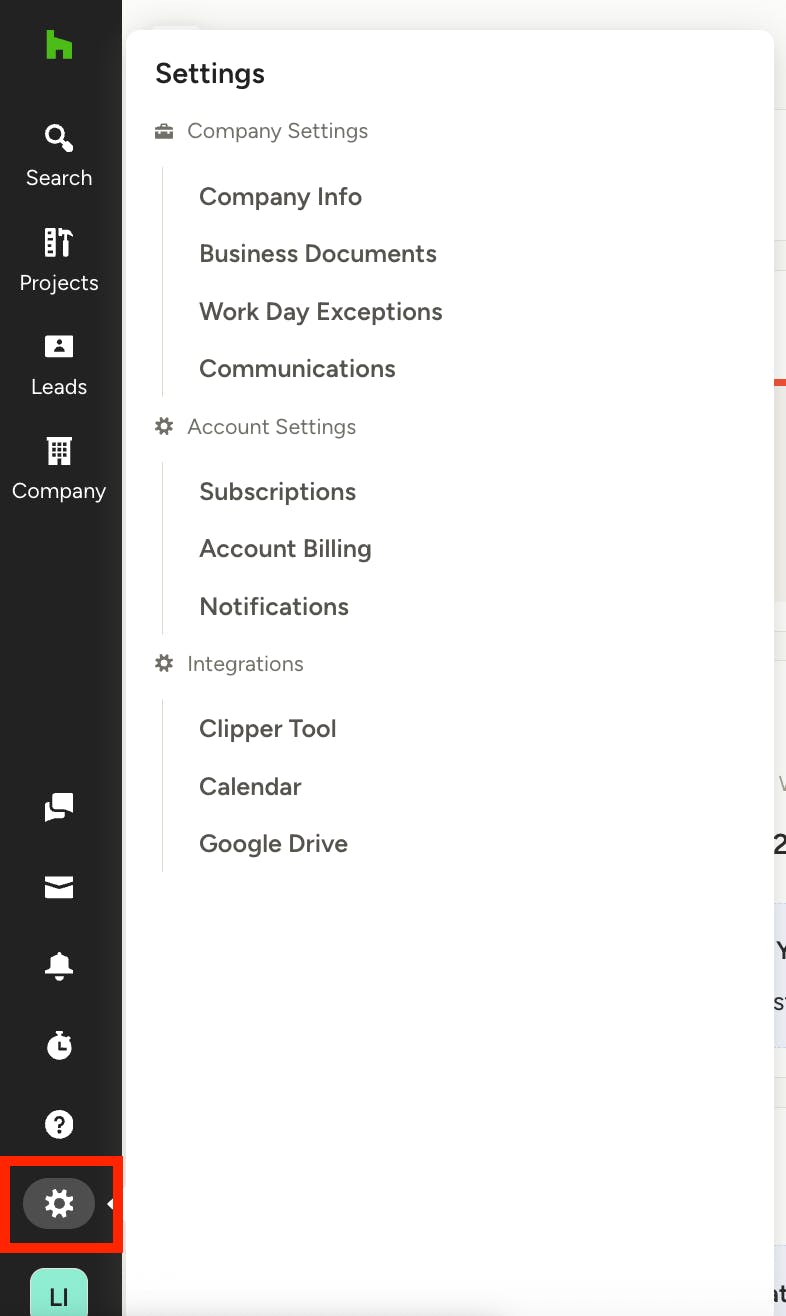Open Work Day Exceptions settings
The image size is (786, 1316).
[x=321, y=312]
